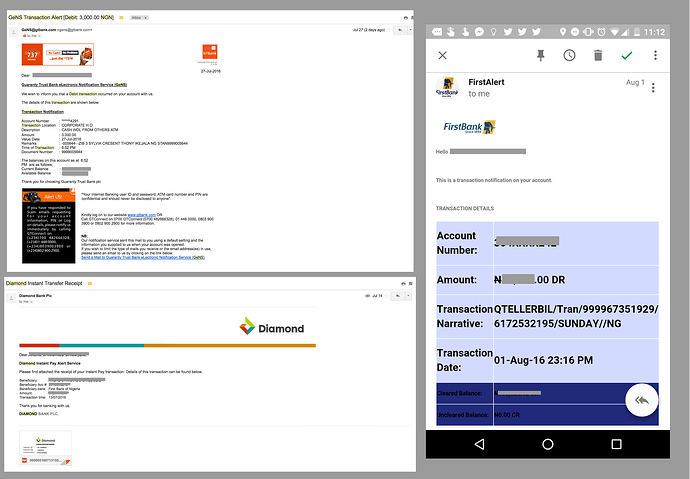Pin the FirstAlert email using the pin icon
The height and width of the screenshot is (479, 690).
coord(541,55)
